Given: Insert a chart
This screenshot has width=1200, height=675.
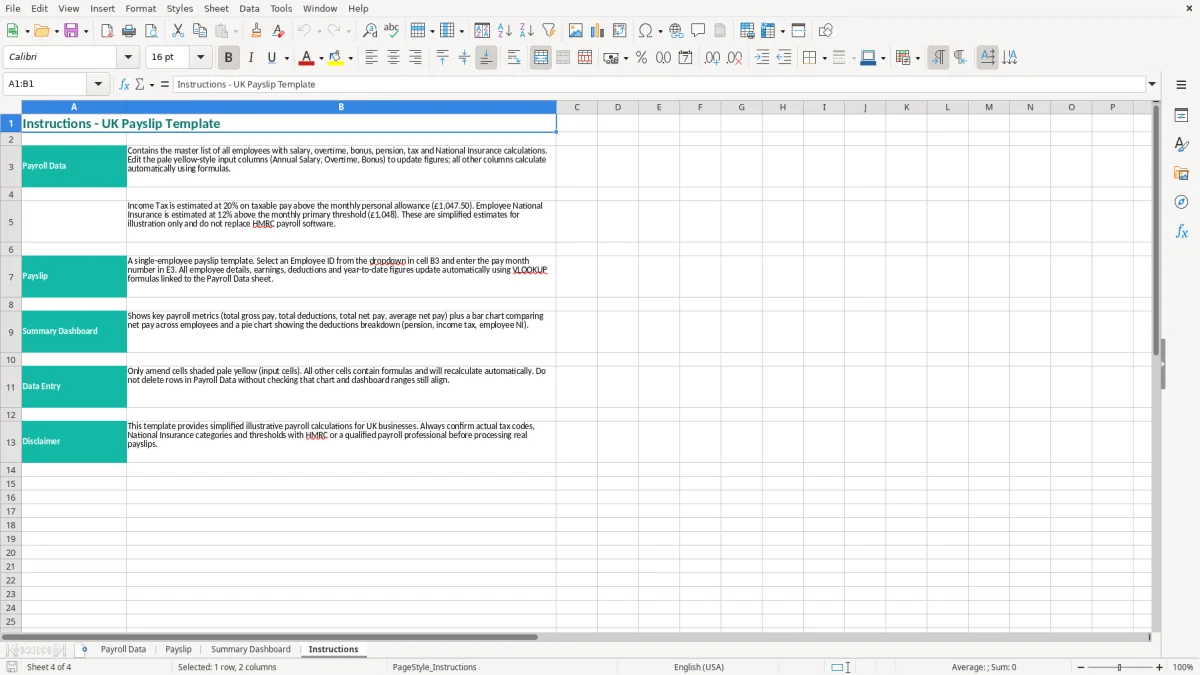Looking at the screenshot, I should coord(598,30).
